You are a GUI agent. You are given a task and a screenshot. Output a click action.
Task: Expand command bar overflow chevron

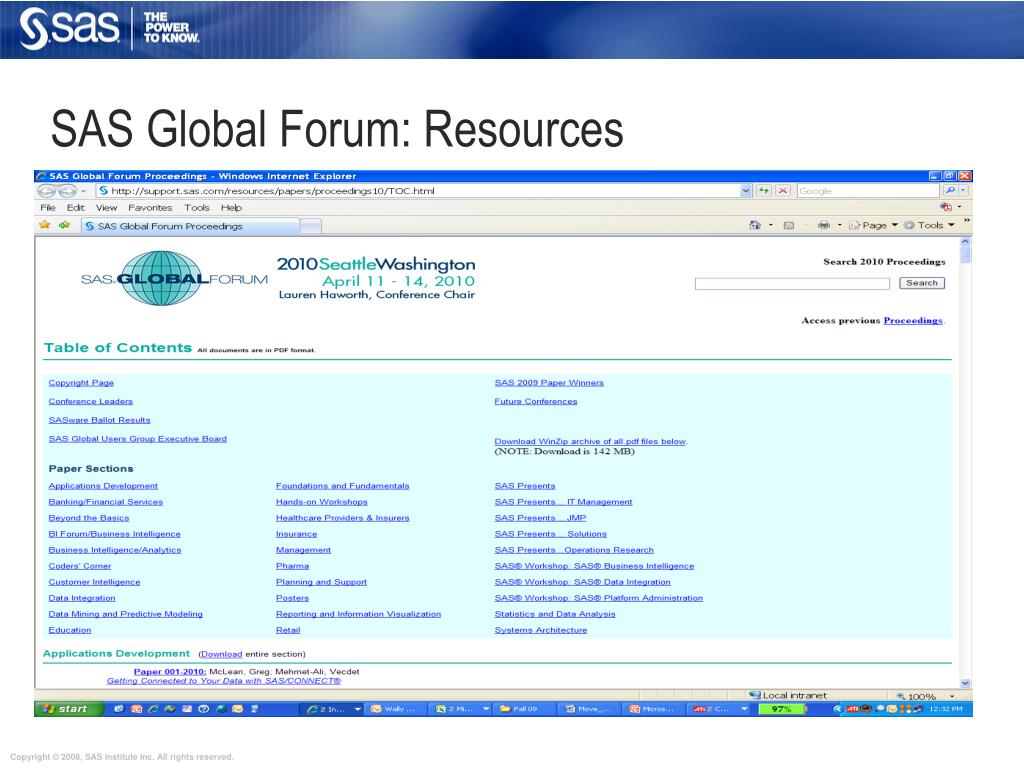967,221
